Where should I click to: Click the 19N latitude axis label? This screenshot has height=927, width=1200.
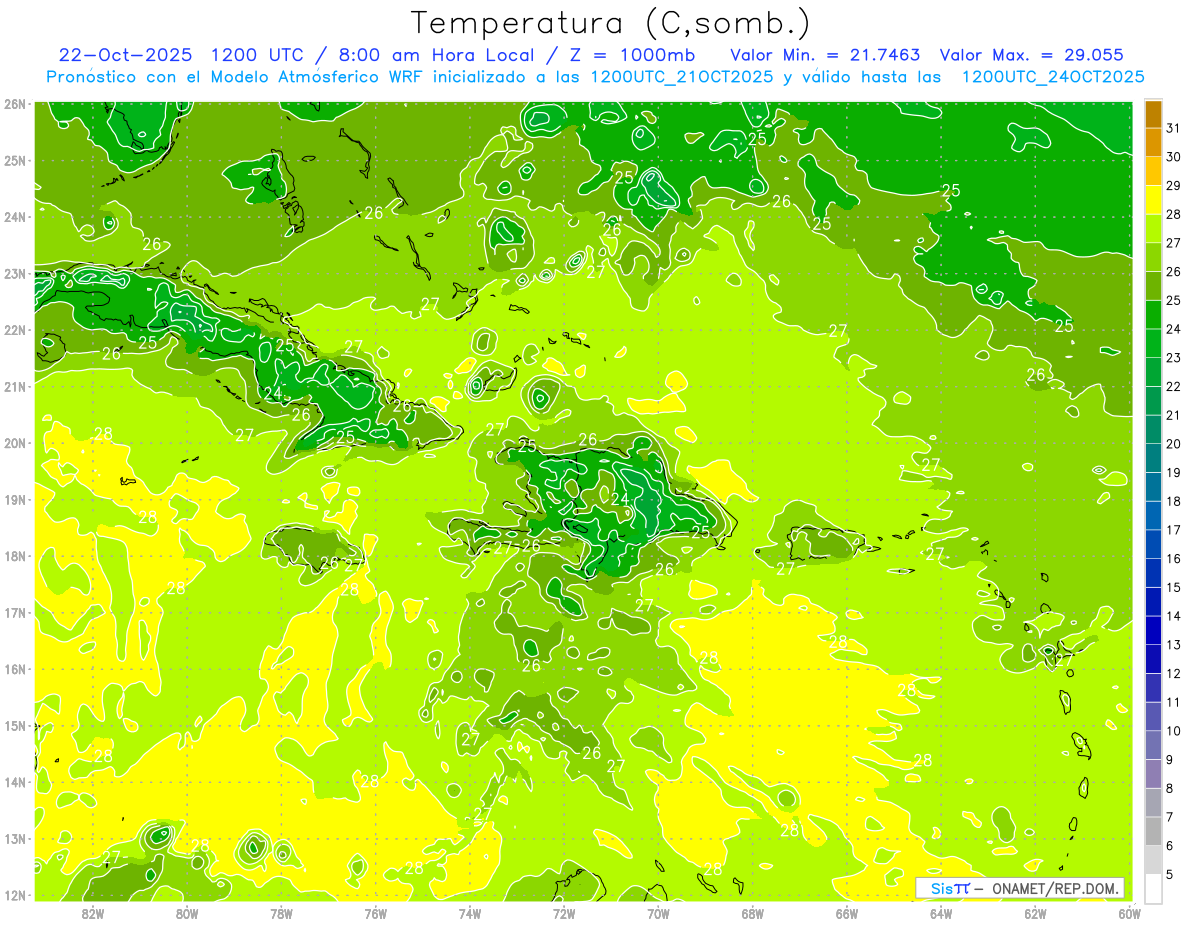tap(15, 500)
